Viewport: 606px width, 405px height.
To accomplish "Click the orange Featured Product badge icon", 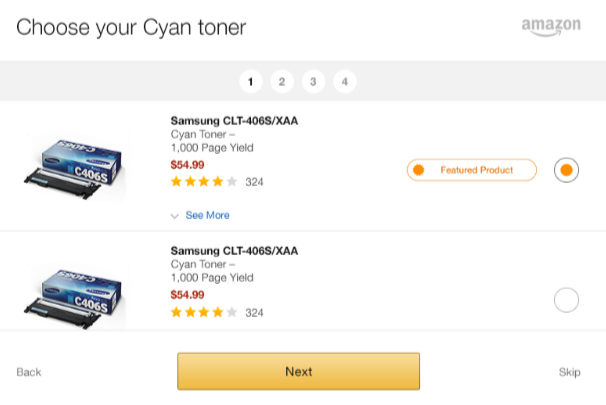I will (x=418, y=170).
